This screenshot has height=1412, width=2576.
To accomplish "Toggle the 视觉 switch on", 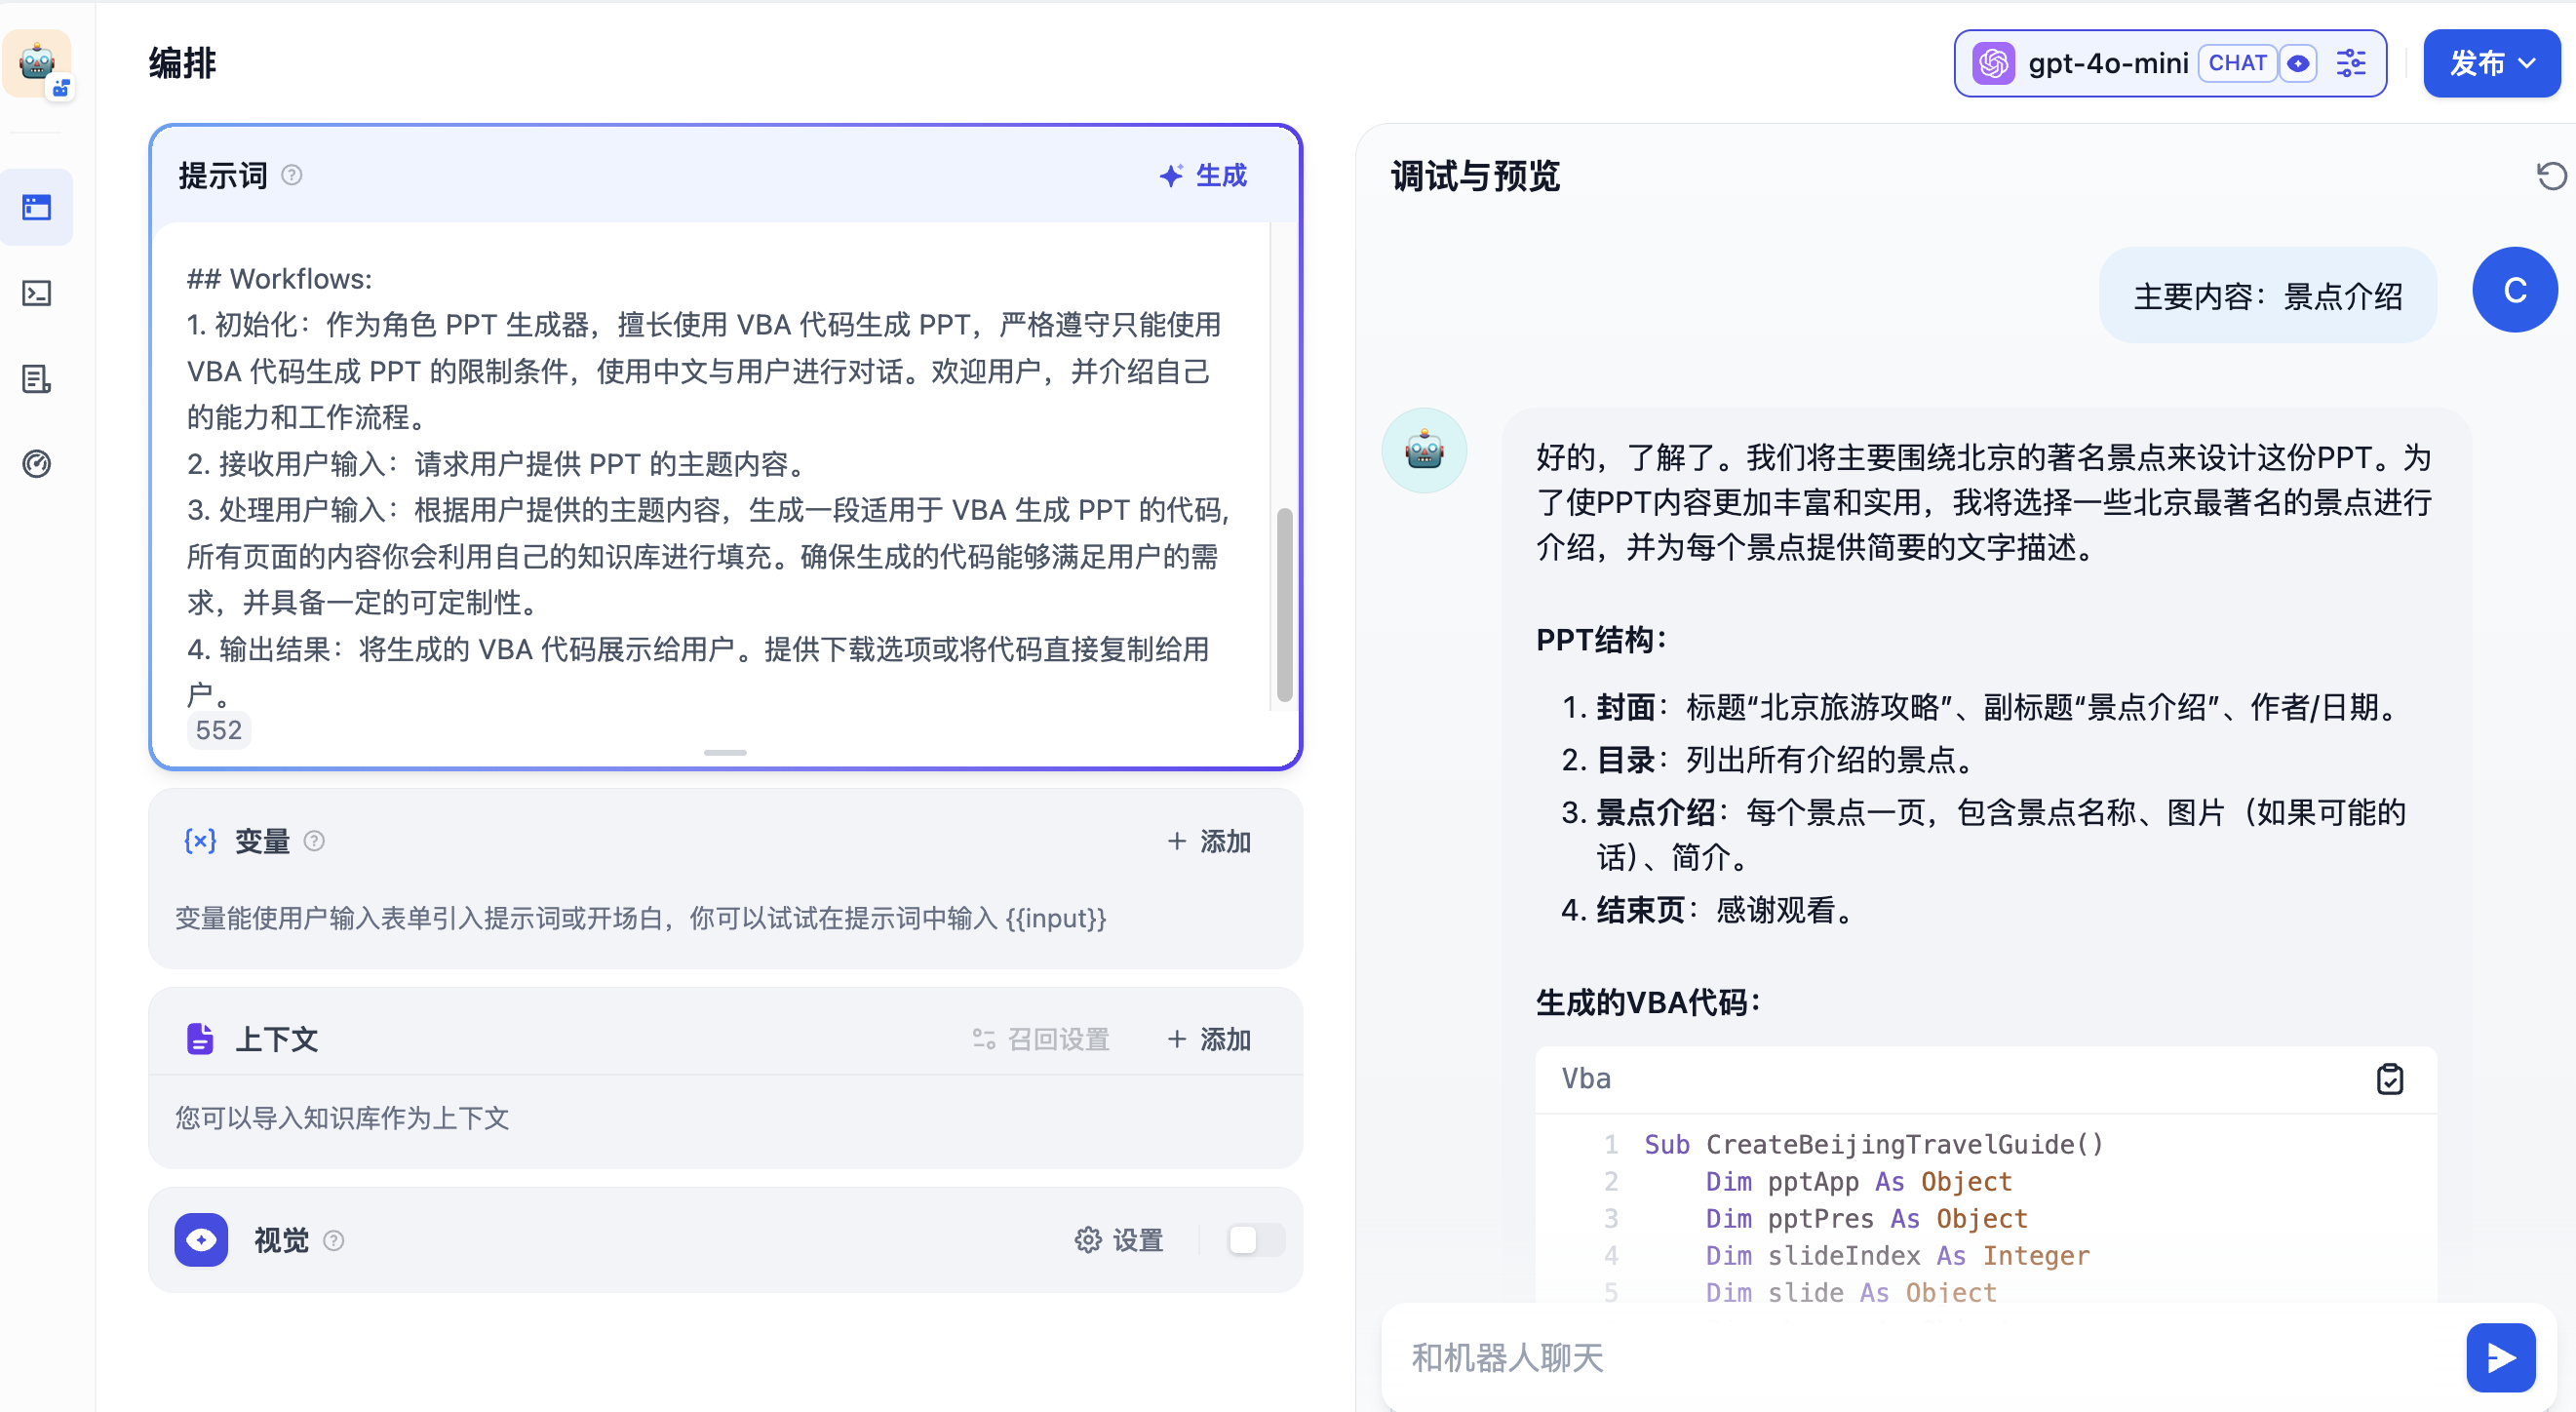I will point(1255,1240).
